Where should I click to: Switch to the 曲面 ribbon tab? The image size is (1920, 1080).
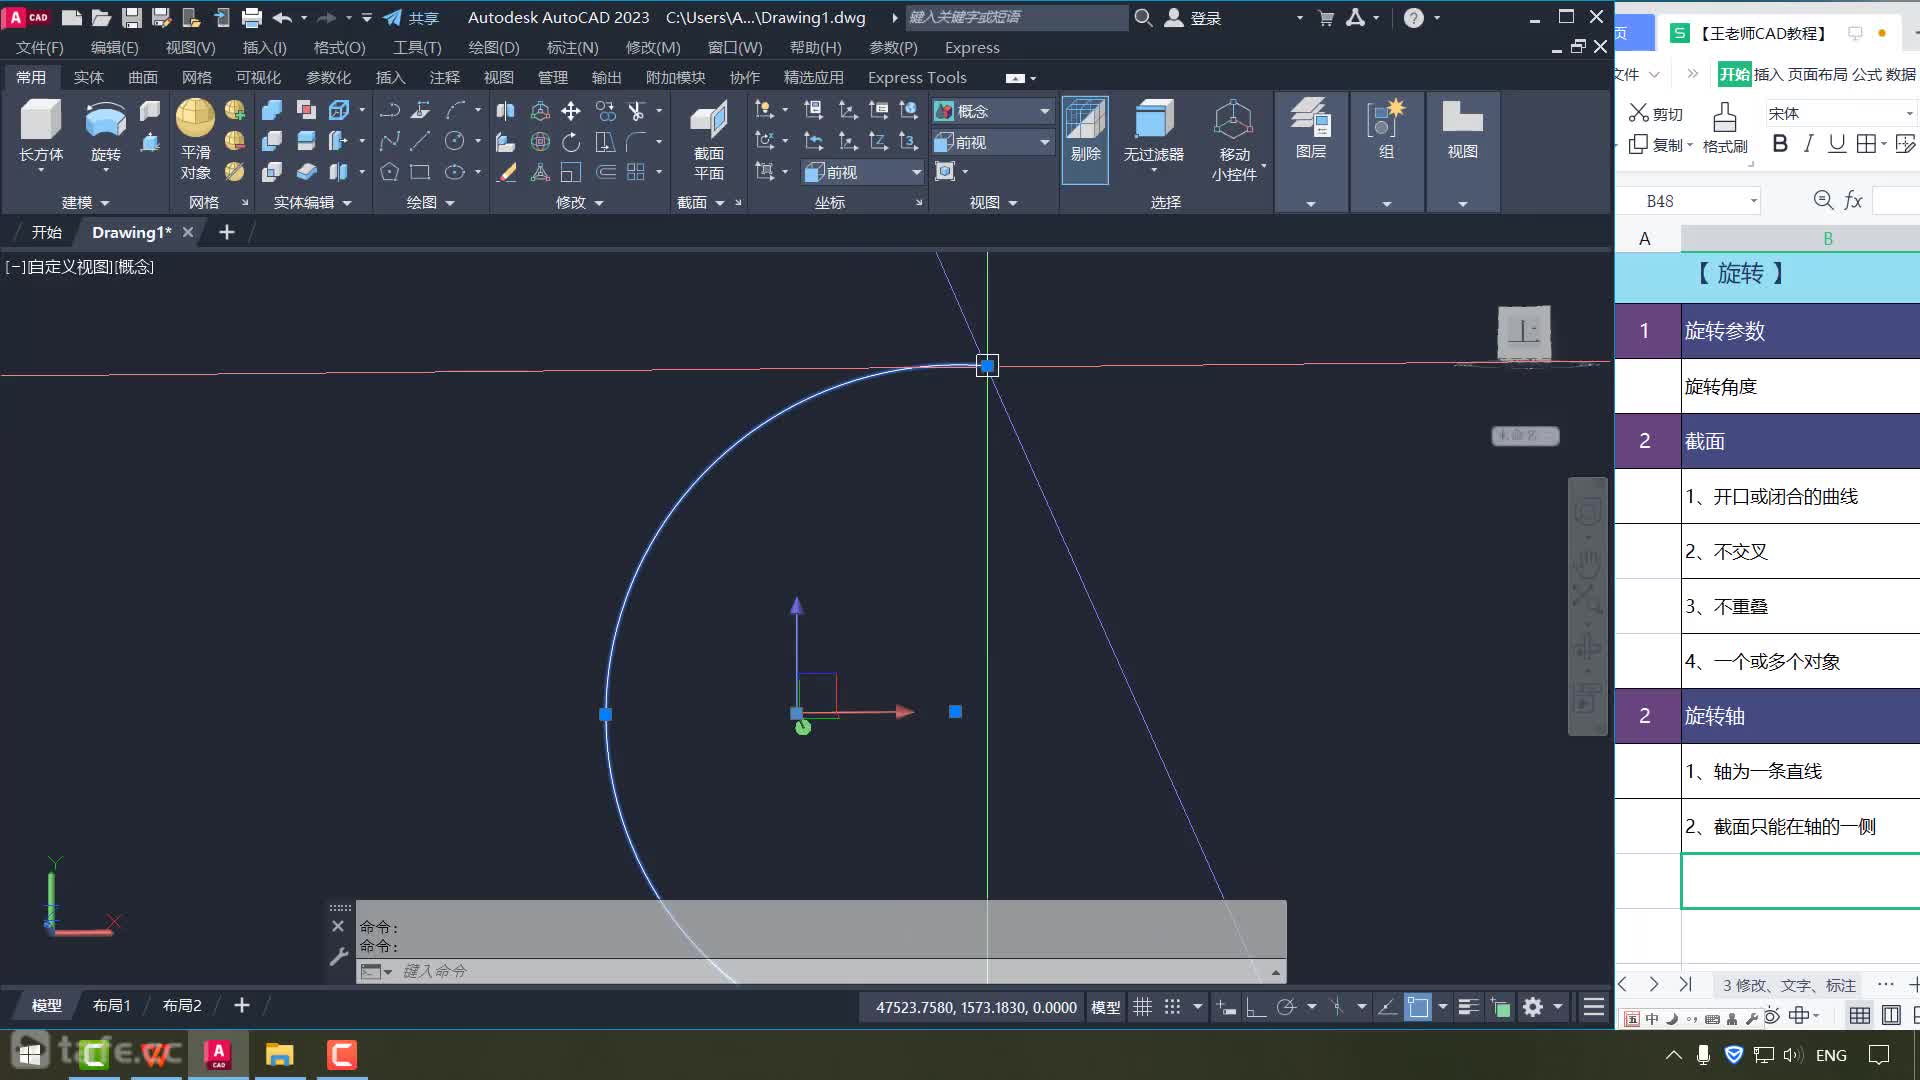143,77
